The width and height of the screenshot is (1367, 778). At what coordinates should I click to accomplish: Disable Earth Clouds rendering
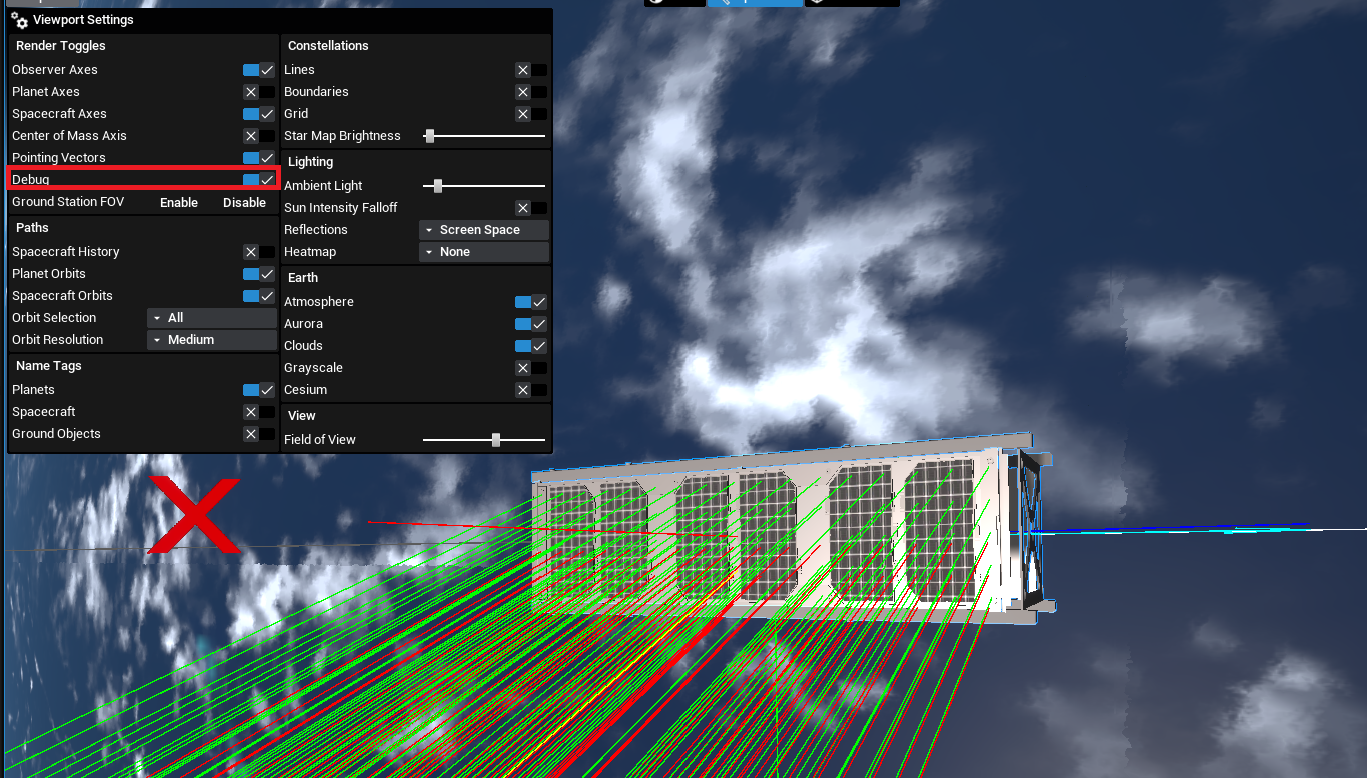tap(530, 346)
